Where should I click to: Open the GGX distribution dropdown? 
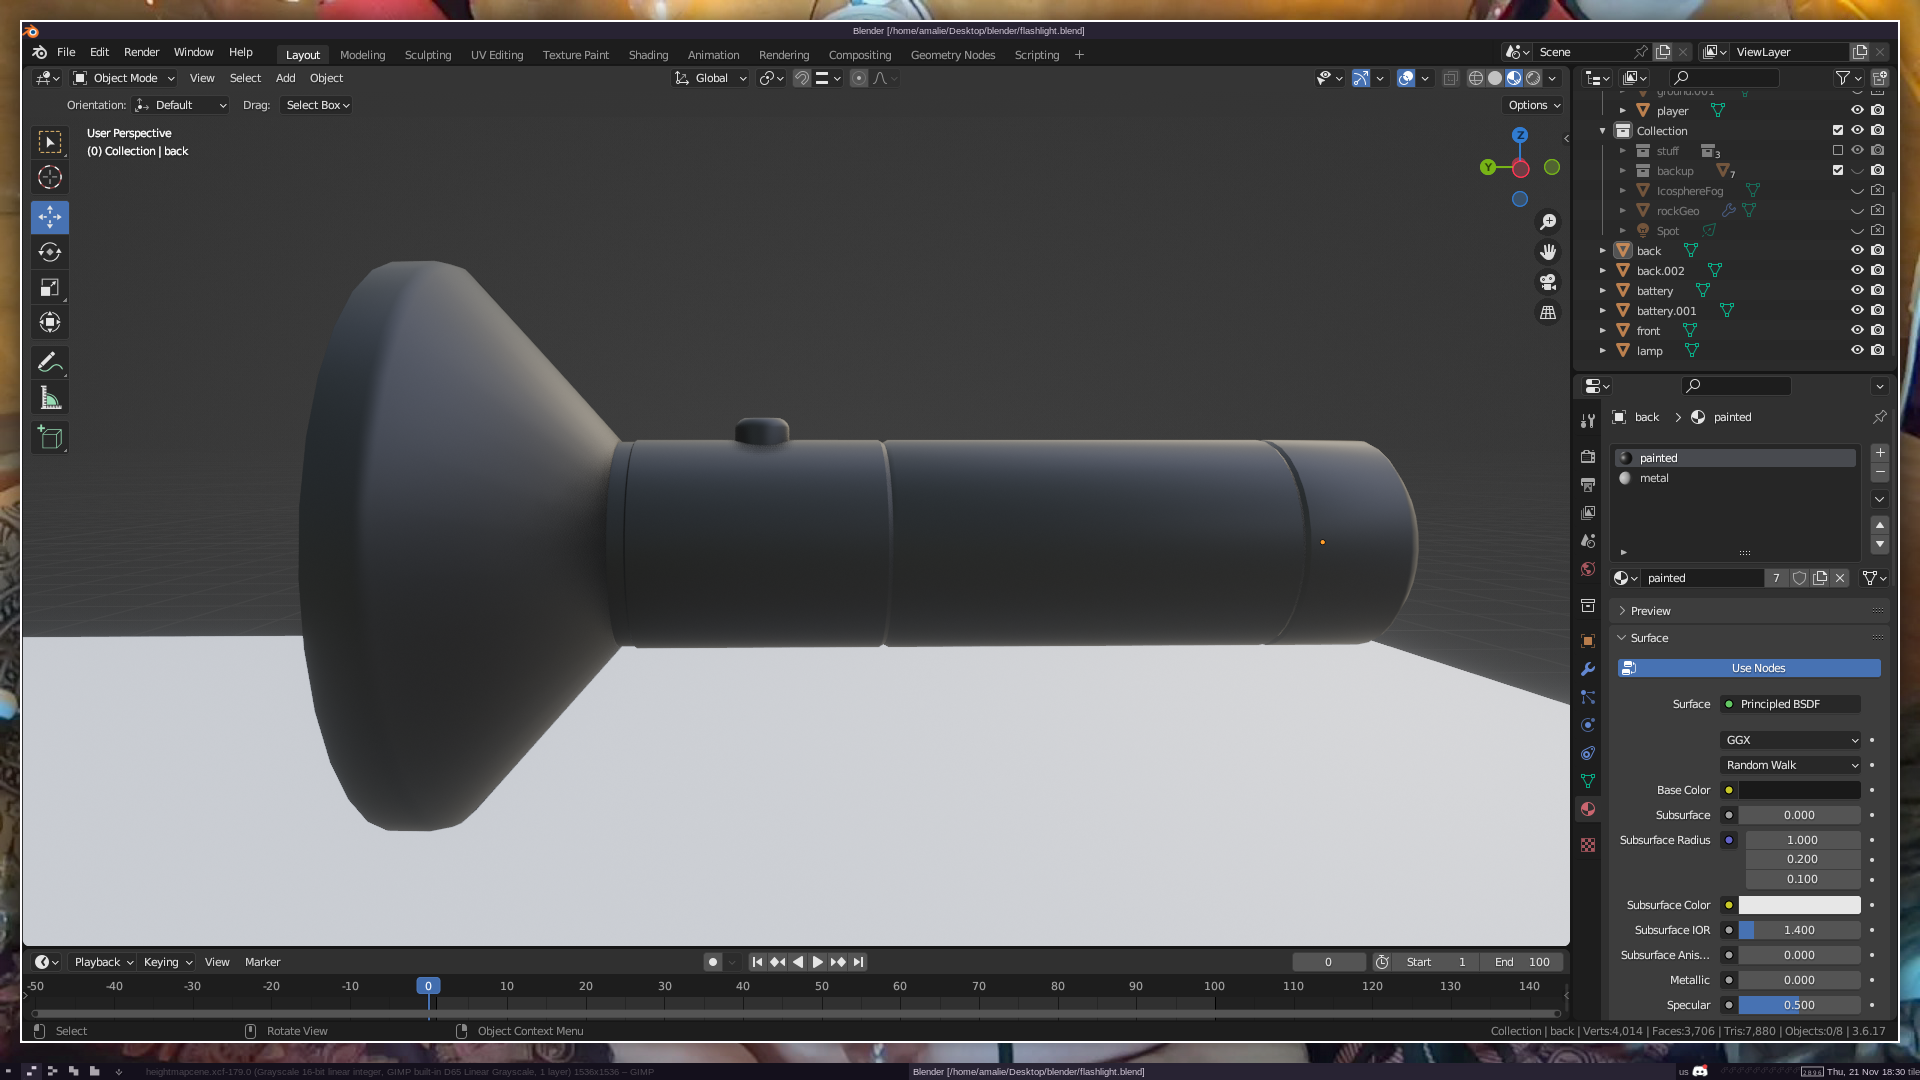click(x=1790, y=740)
